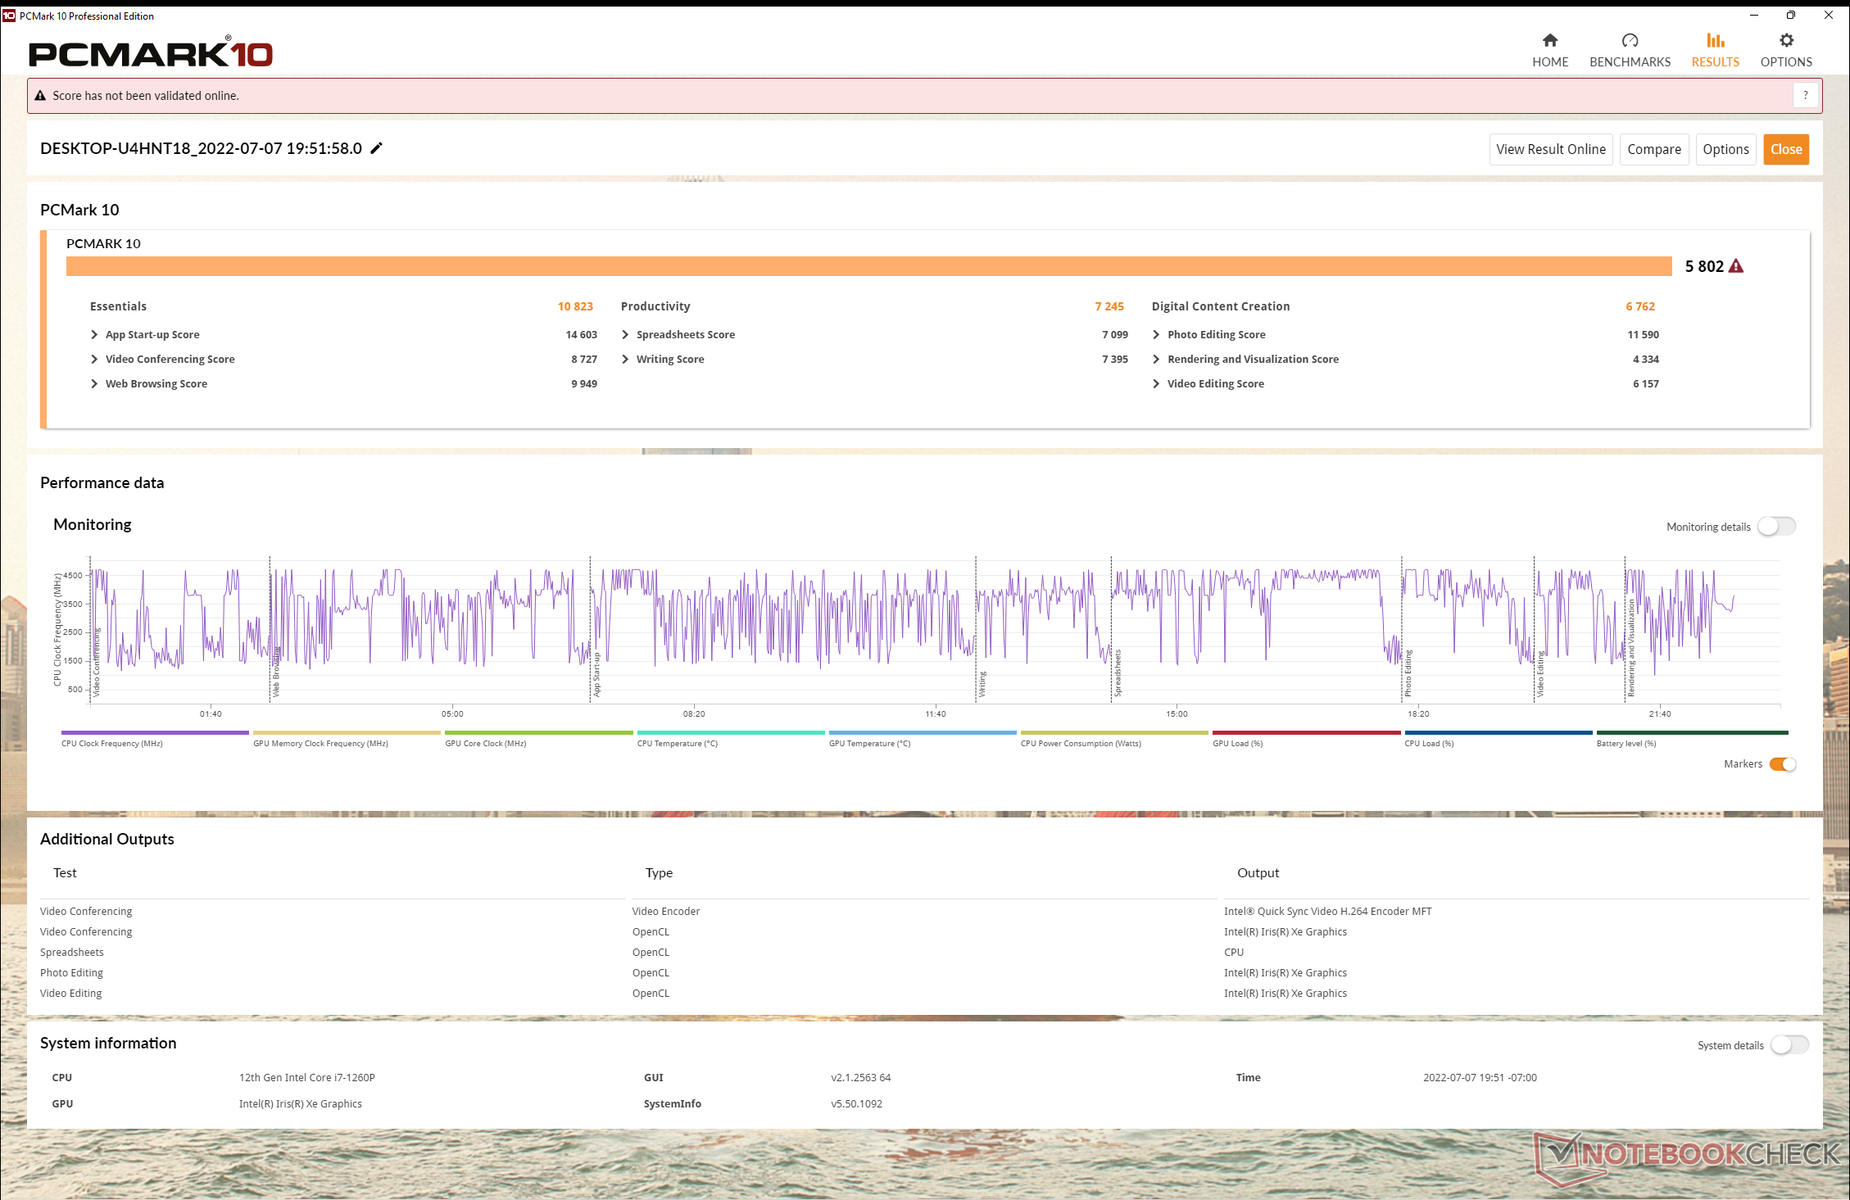Click the warning icon in the validation banner
Screen dimensions: 1850x1200
pos(40,96)
